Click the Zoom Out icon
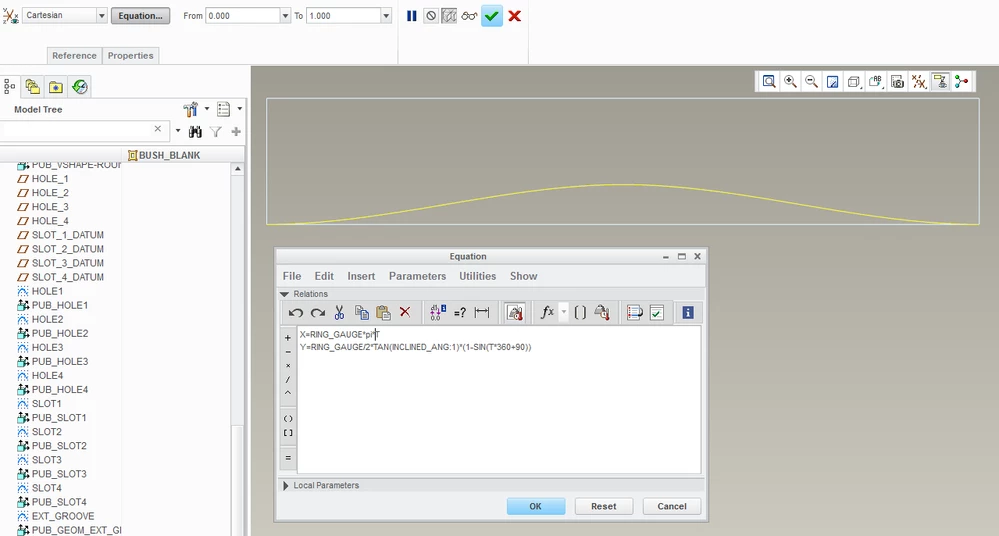 [811, 82]
